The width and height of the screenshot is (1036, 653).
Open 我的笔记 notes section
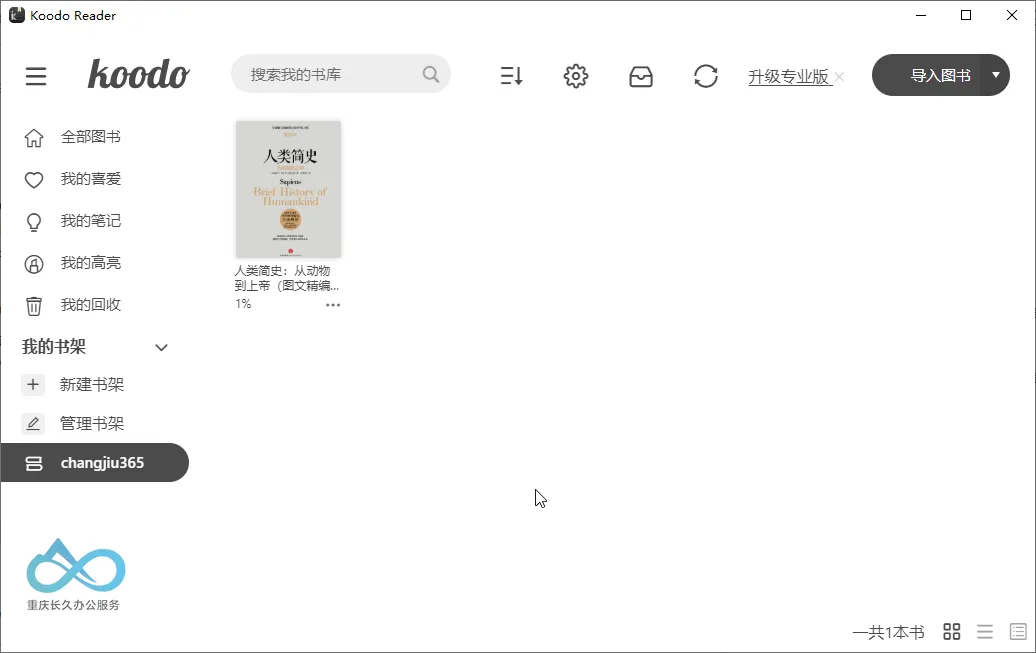91,221
